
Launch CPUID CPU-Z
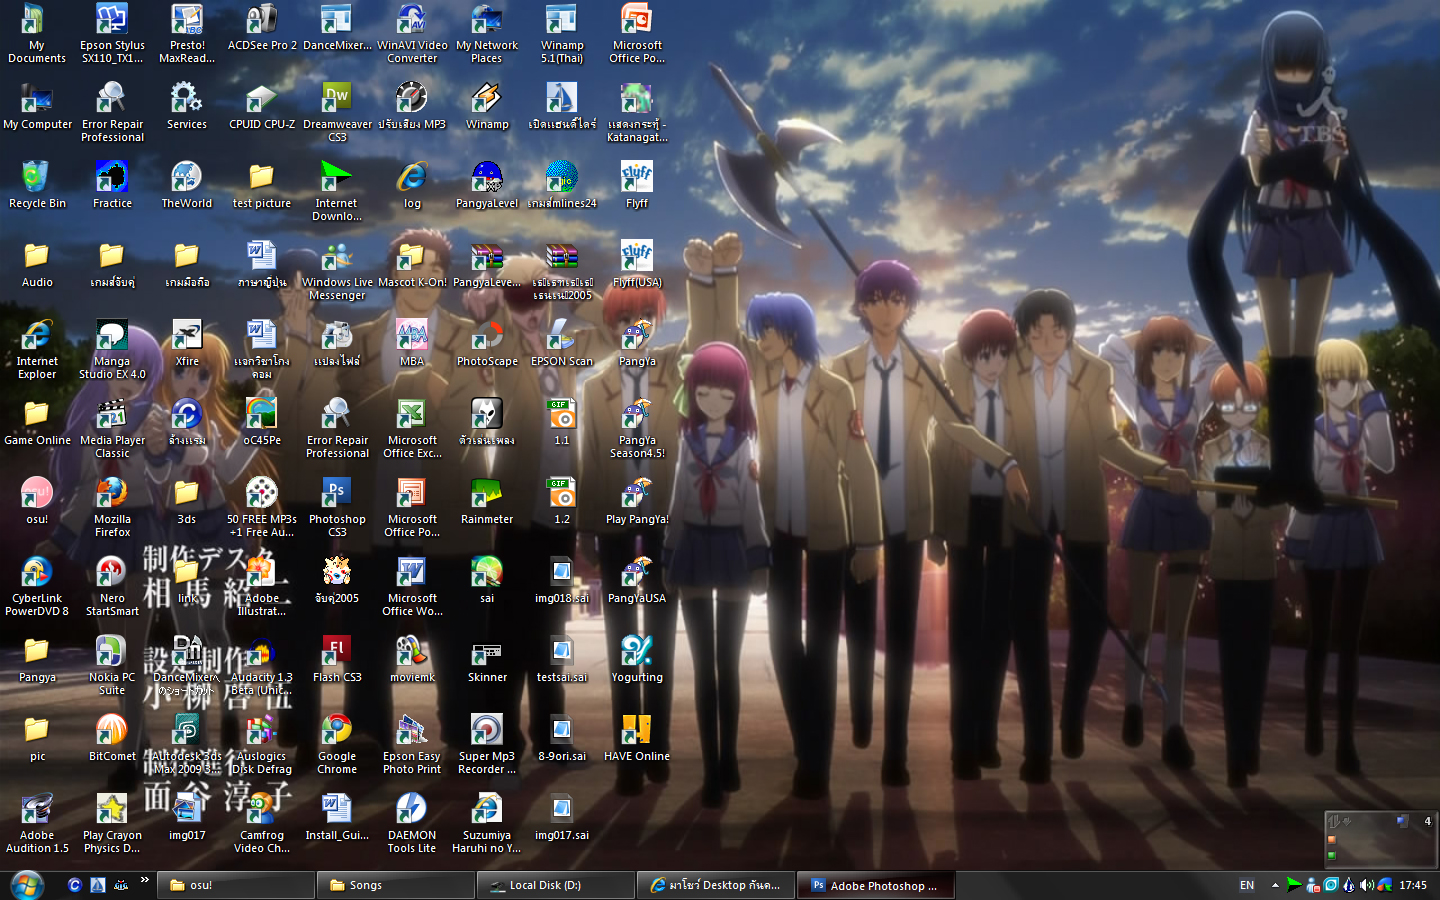tap(262, 106)
